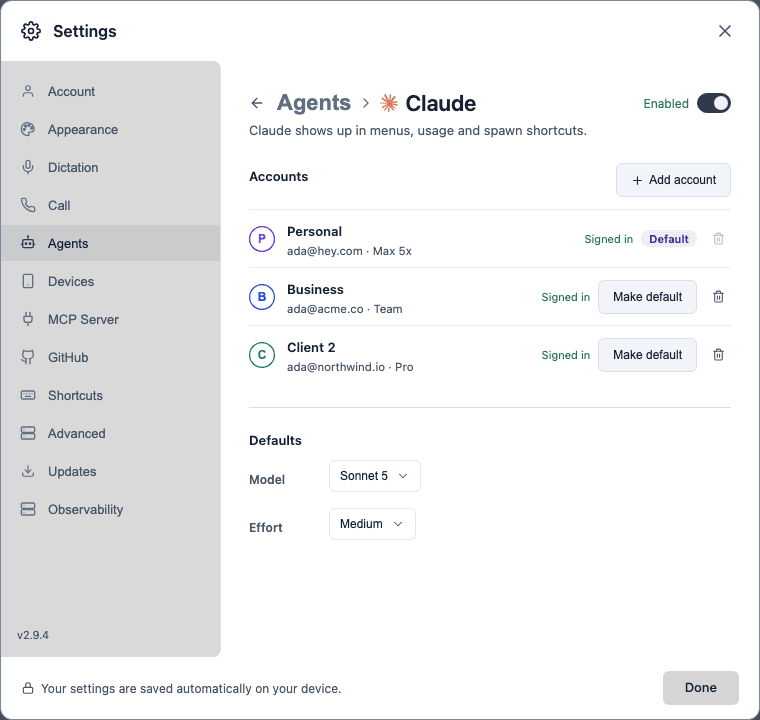
Task: Close the Settings dialog with the X
Action: click(x=725, y=31)
